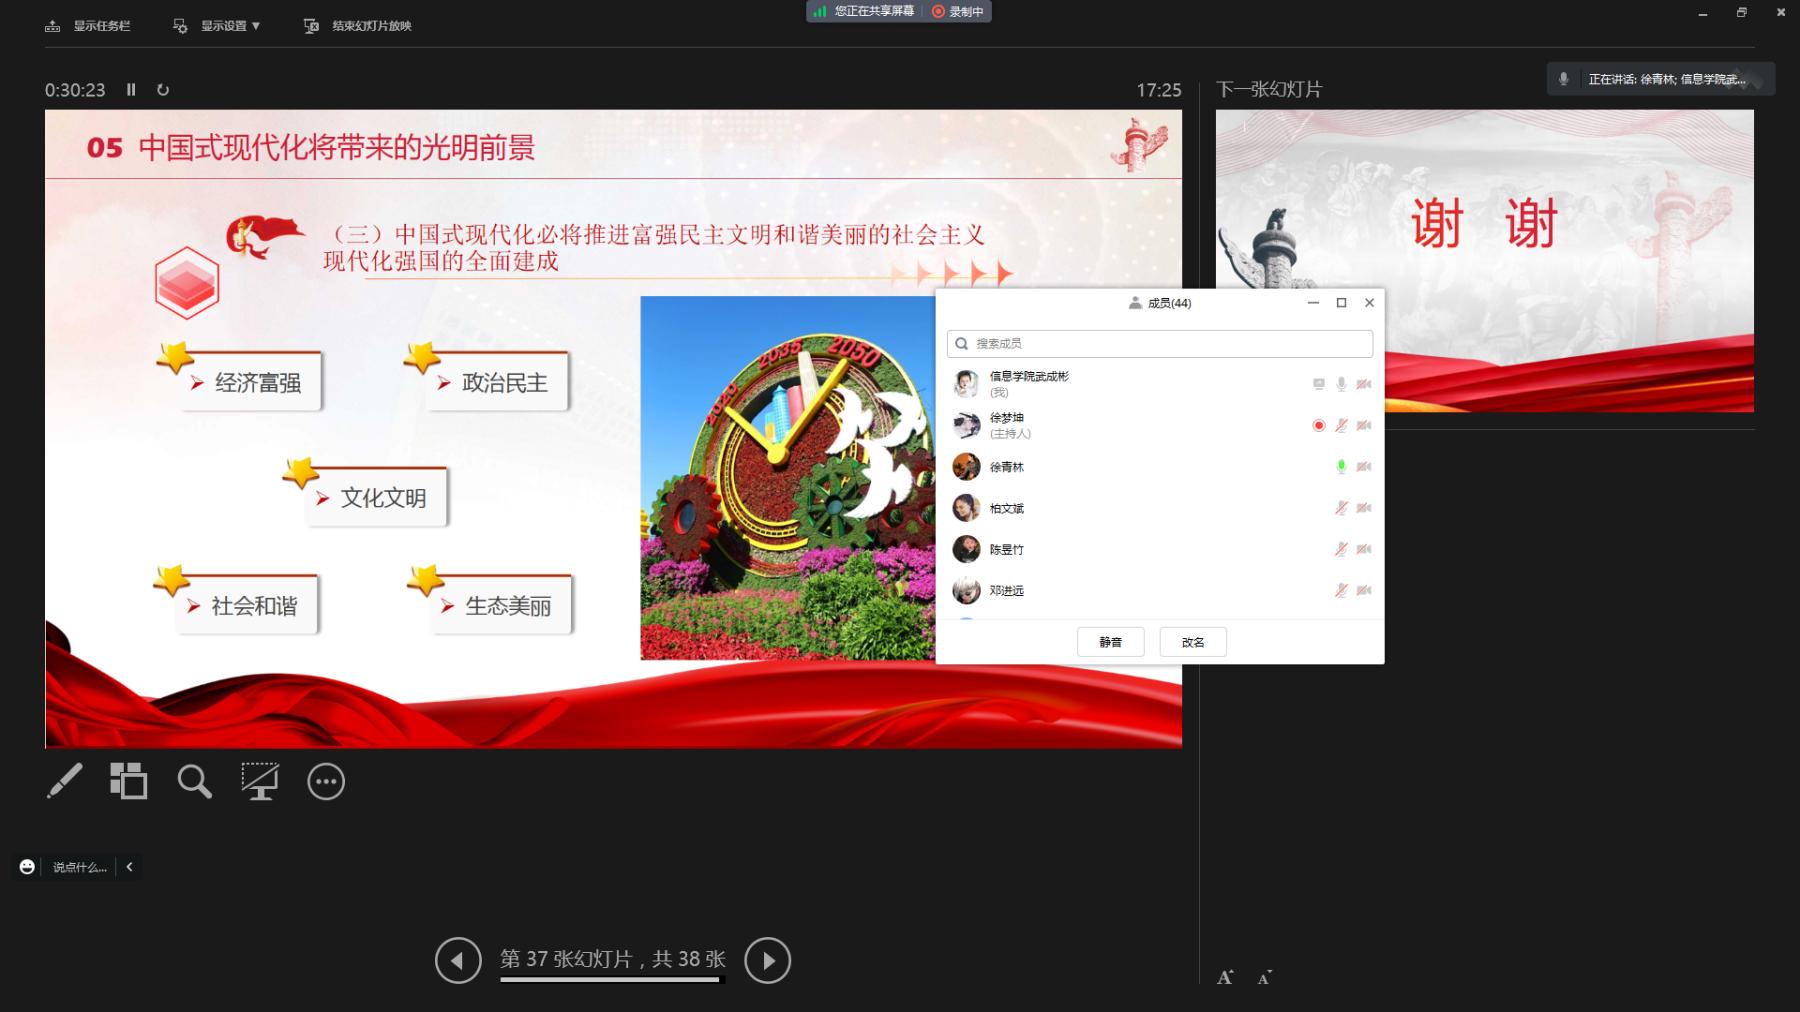Open the 显示设置 dropdown
Viewport: 1800px width, 1012px height.
[218, 26]
